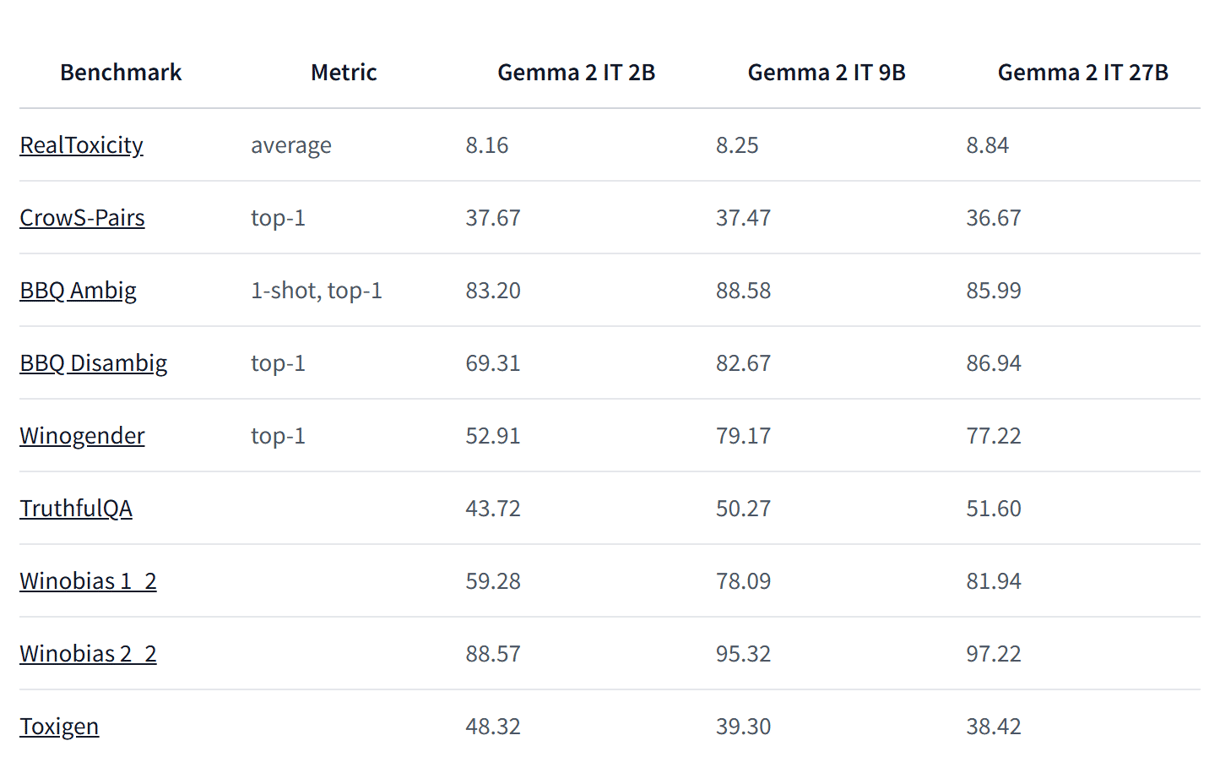Open the TruthfulQA link

click(76, 508)
